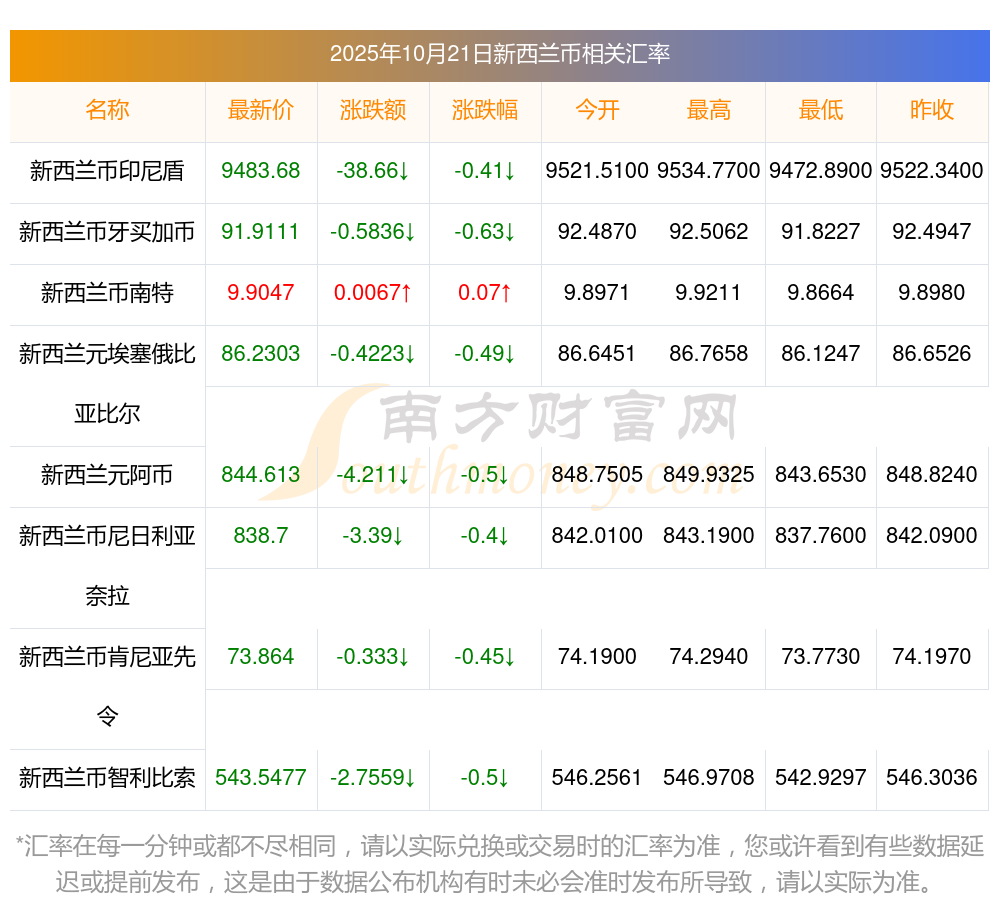The width and height of the screenshot is (1000, 913).
Task: Click the previous close 848.8240
Action: (x=932, y=474)
